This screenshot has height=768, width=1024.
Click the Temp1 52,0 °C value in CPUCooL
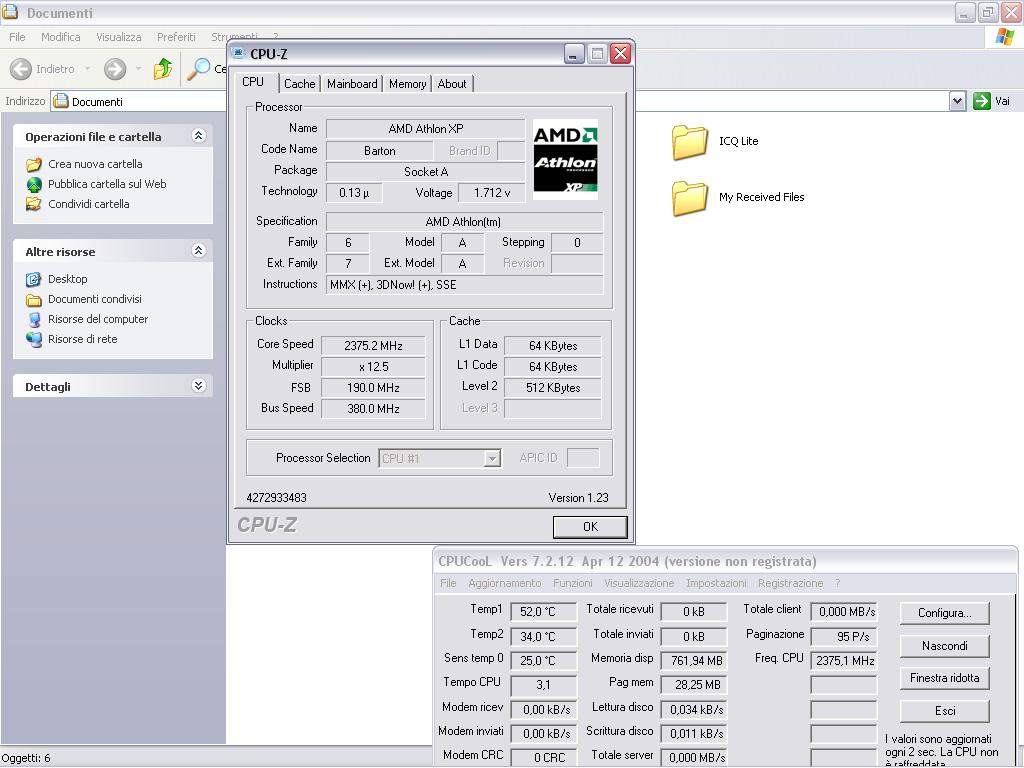coord(543,612)
